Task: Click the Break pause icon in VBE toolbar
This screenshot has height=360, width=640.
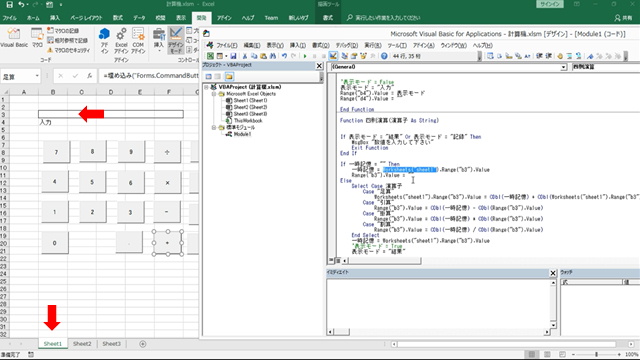Action: tap(314, 56)
